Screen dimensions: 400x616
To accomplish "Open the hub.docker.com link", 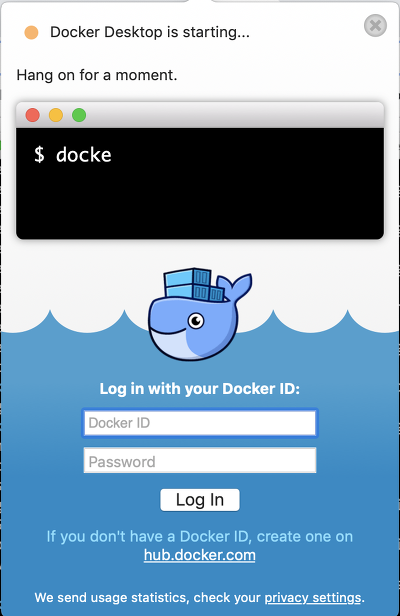I will point(200,555).
